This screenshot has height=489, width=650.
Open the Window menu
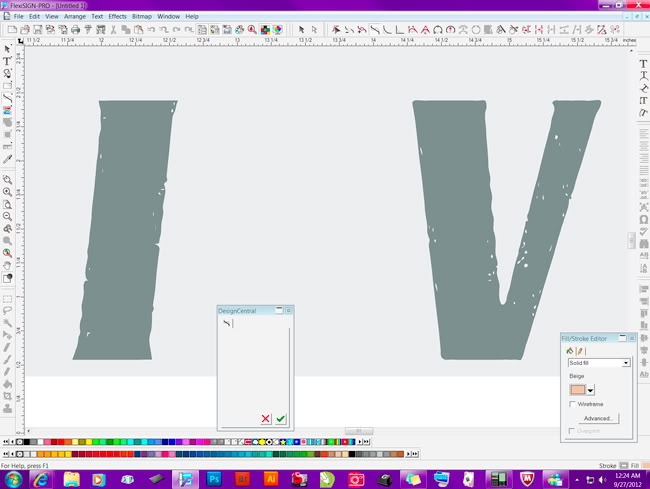[x=168, y=16]
